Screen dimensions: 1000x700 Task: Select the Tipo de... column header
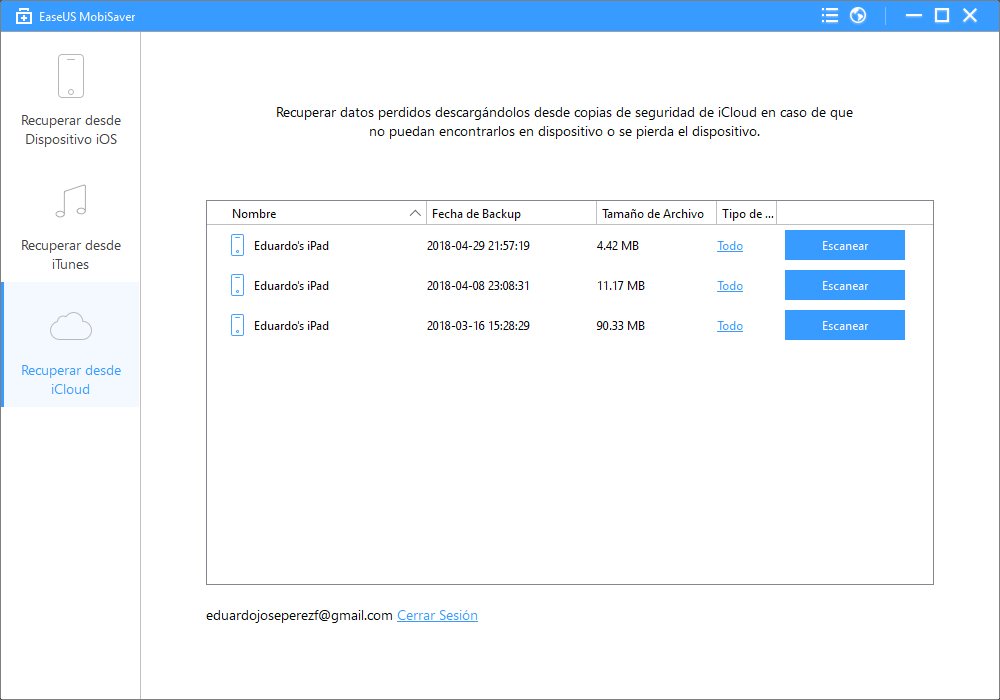click(746, 214)
